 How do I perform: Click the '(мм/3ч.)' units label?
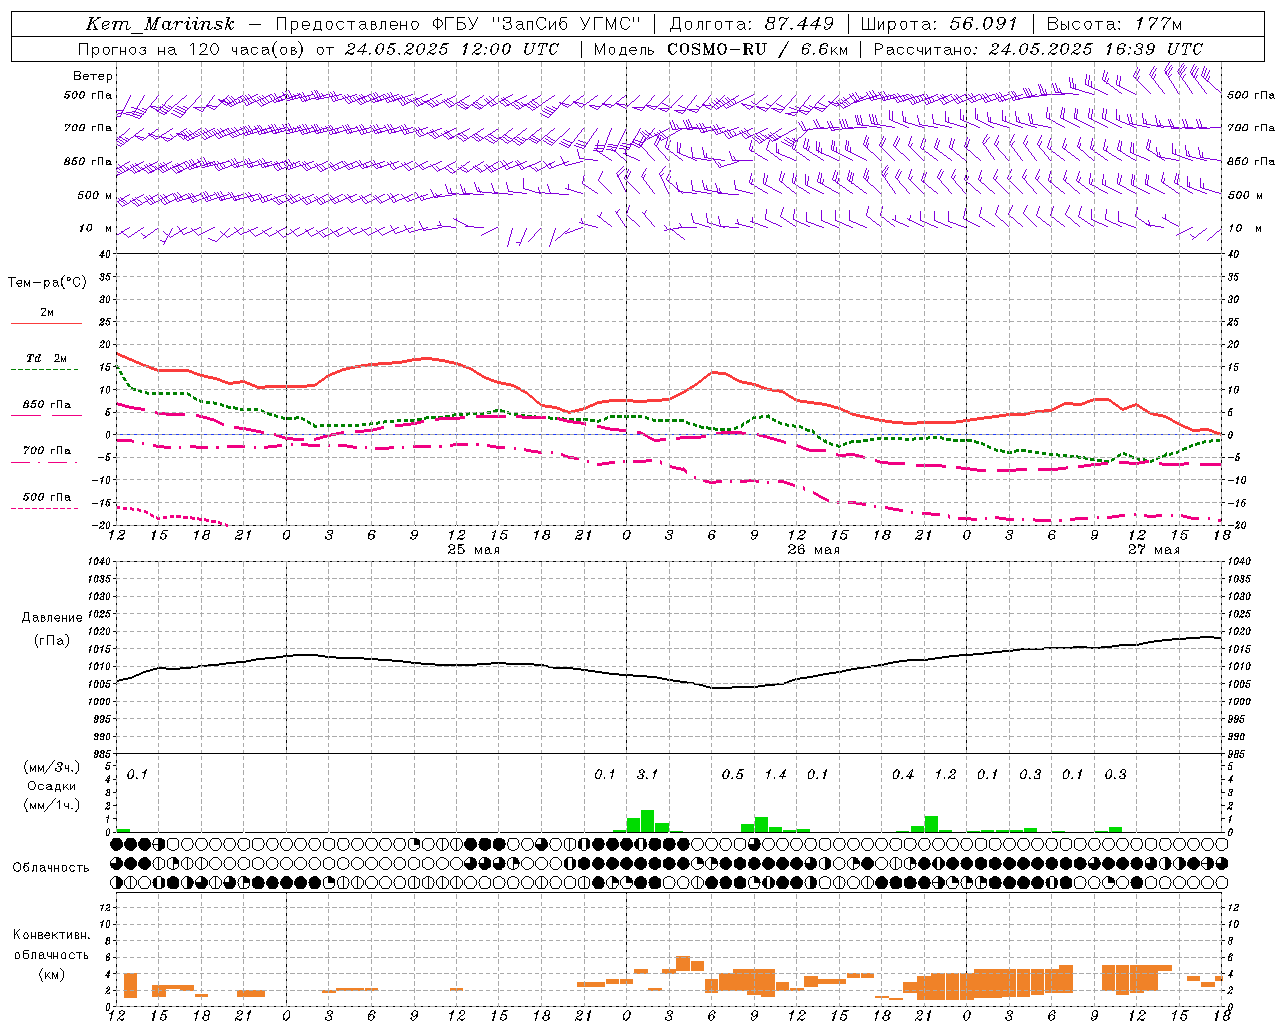click(x=51, y=767)
